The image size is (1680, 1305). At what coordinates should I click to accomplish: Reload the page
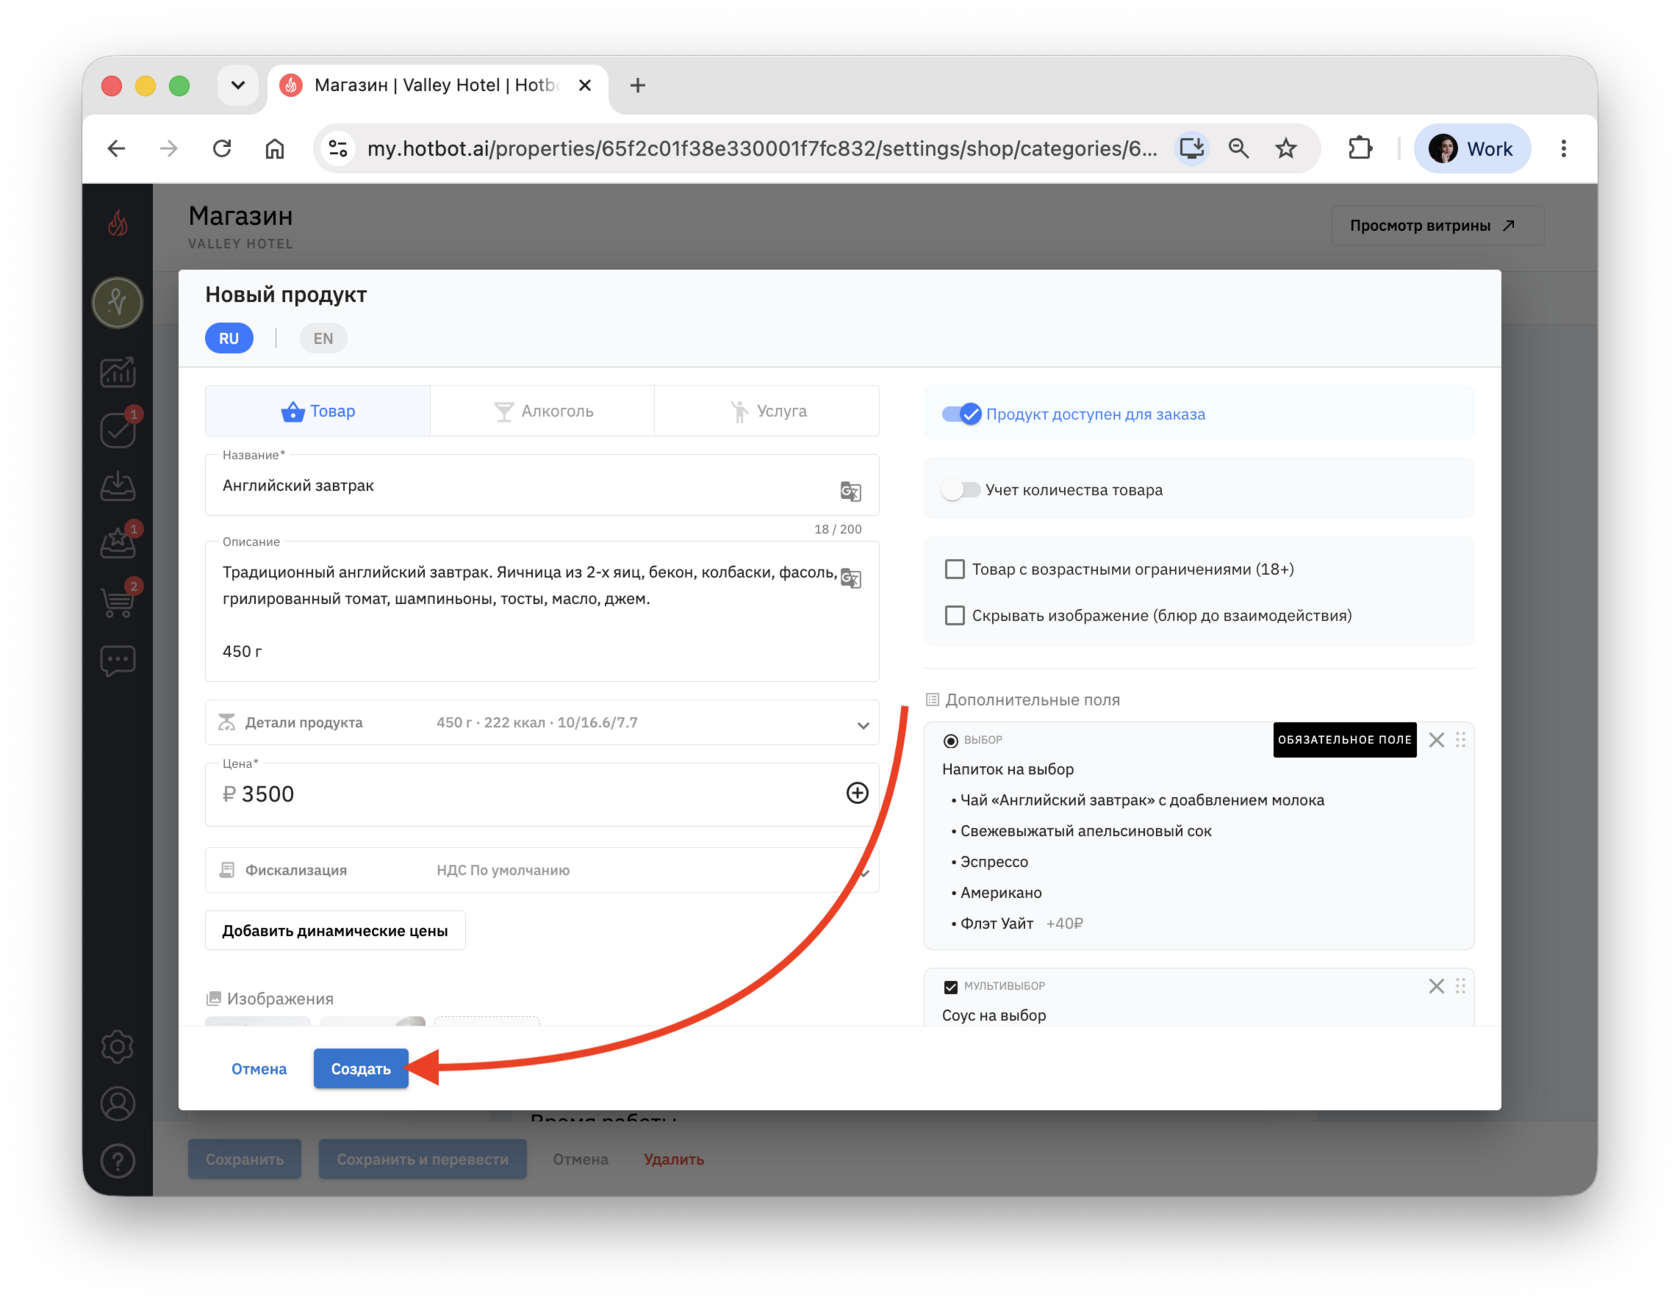pos(222,149)
